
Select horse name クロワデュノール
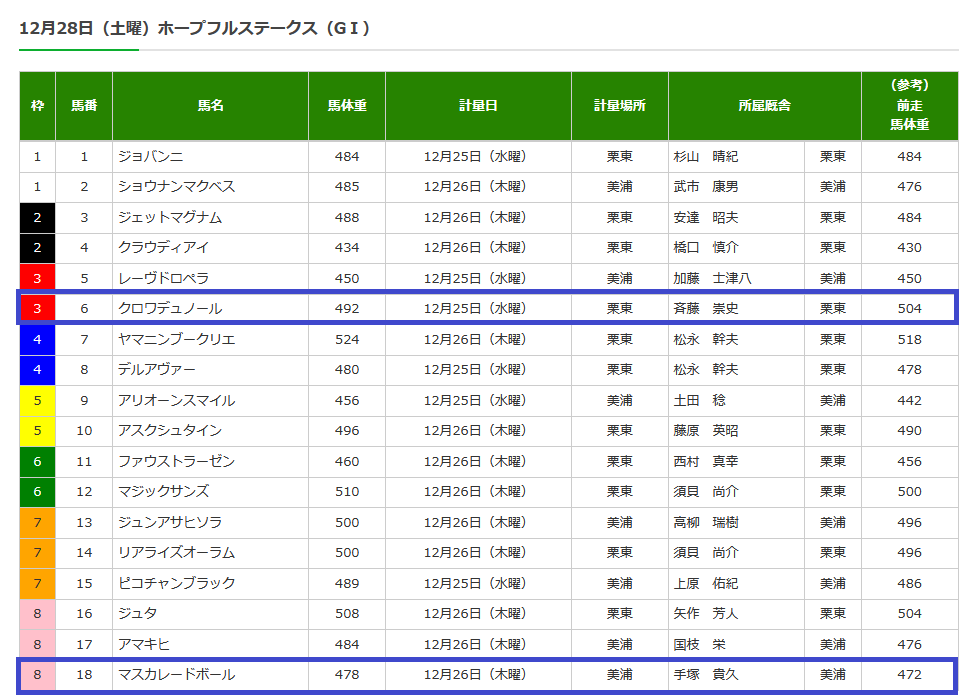pos(170,309)
